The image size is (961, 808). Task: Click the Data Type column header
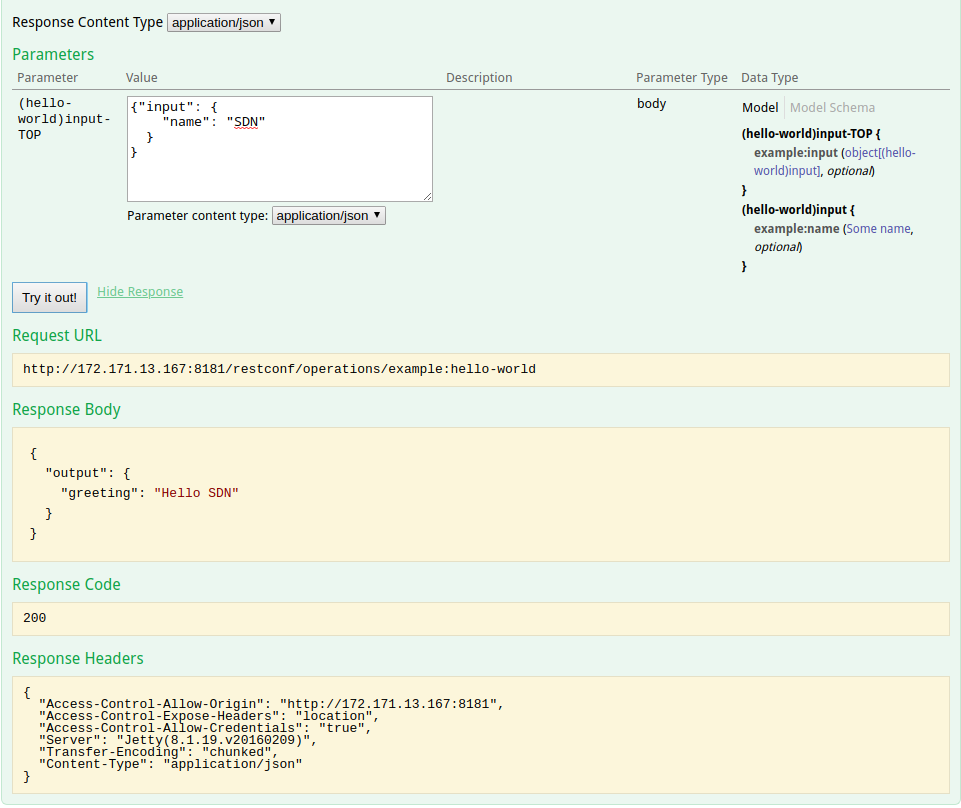pos(770,78)
